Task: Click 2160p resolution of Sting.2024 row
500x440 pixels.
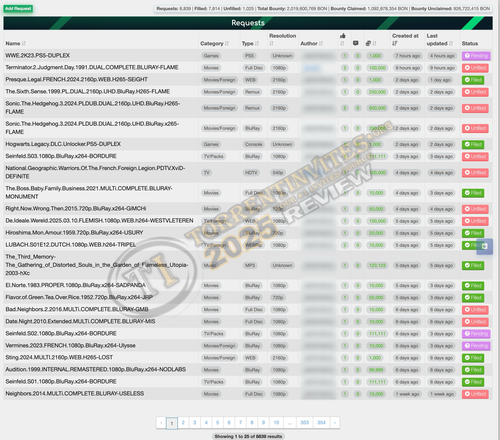Action: [x=279, y=358]
